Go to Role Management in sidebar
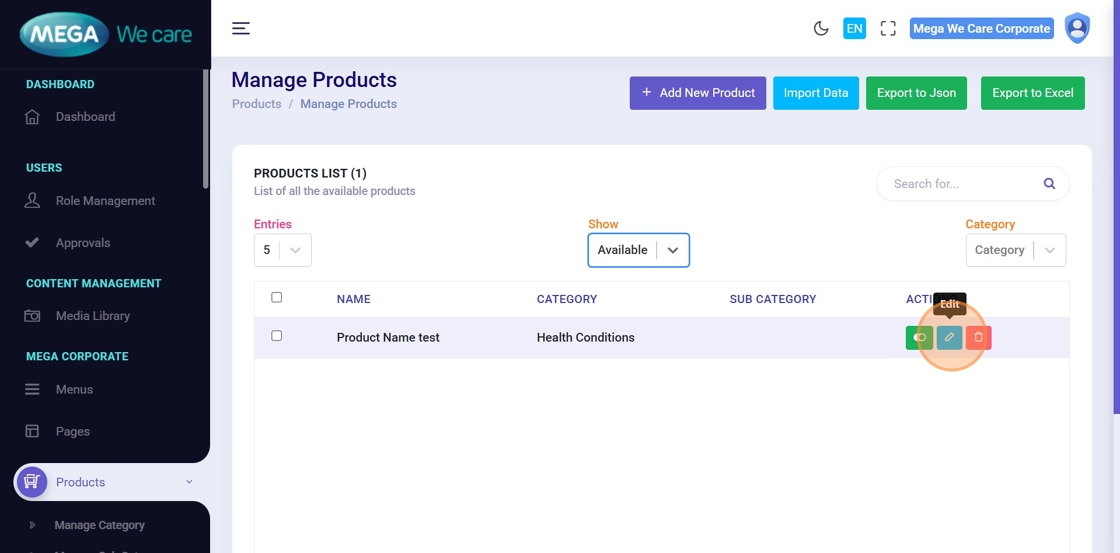Viewport: 1120px width, 553px height. click(105, 201)
